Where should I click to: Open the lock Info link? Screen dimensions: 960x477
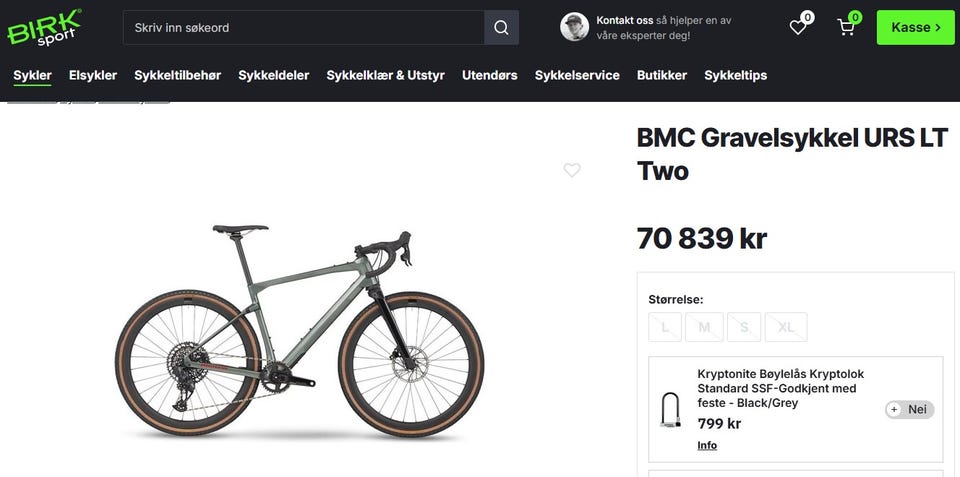pyautogui.click(x=707, y=445)
